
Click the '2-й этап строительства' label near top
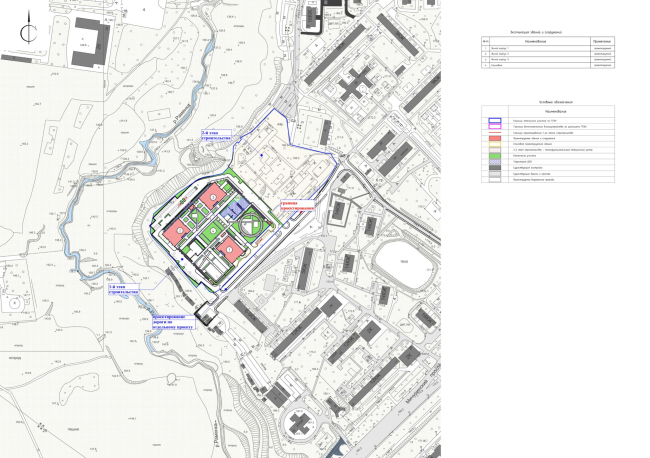pos(215,136)
